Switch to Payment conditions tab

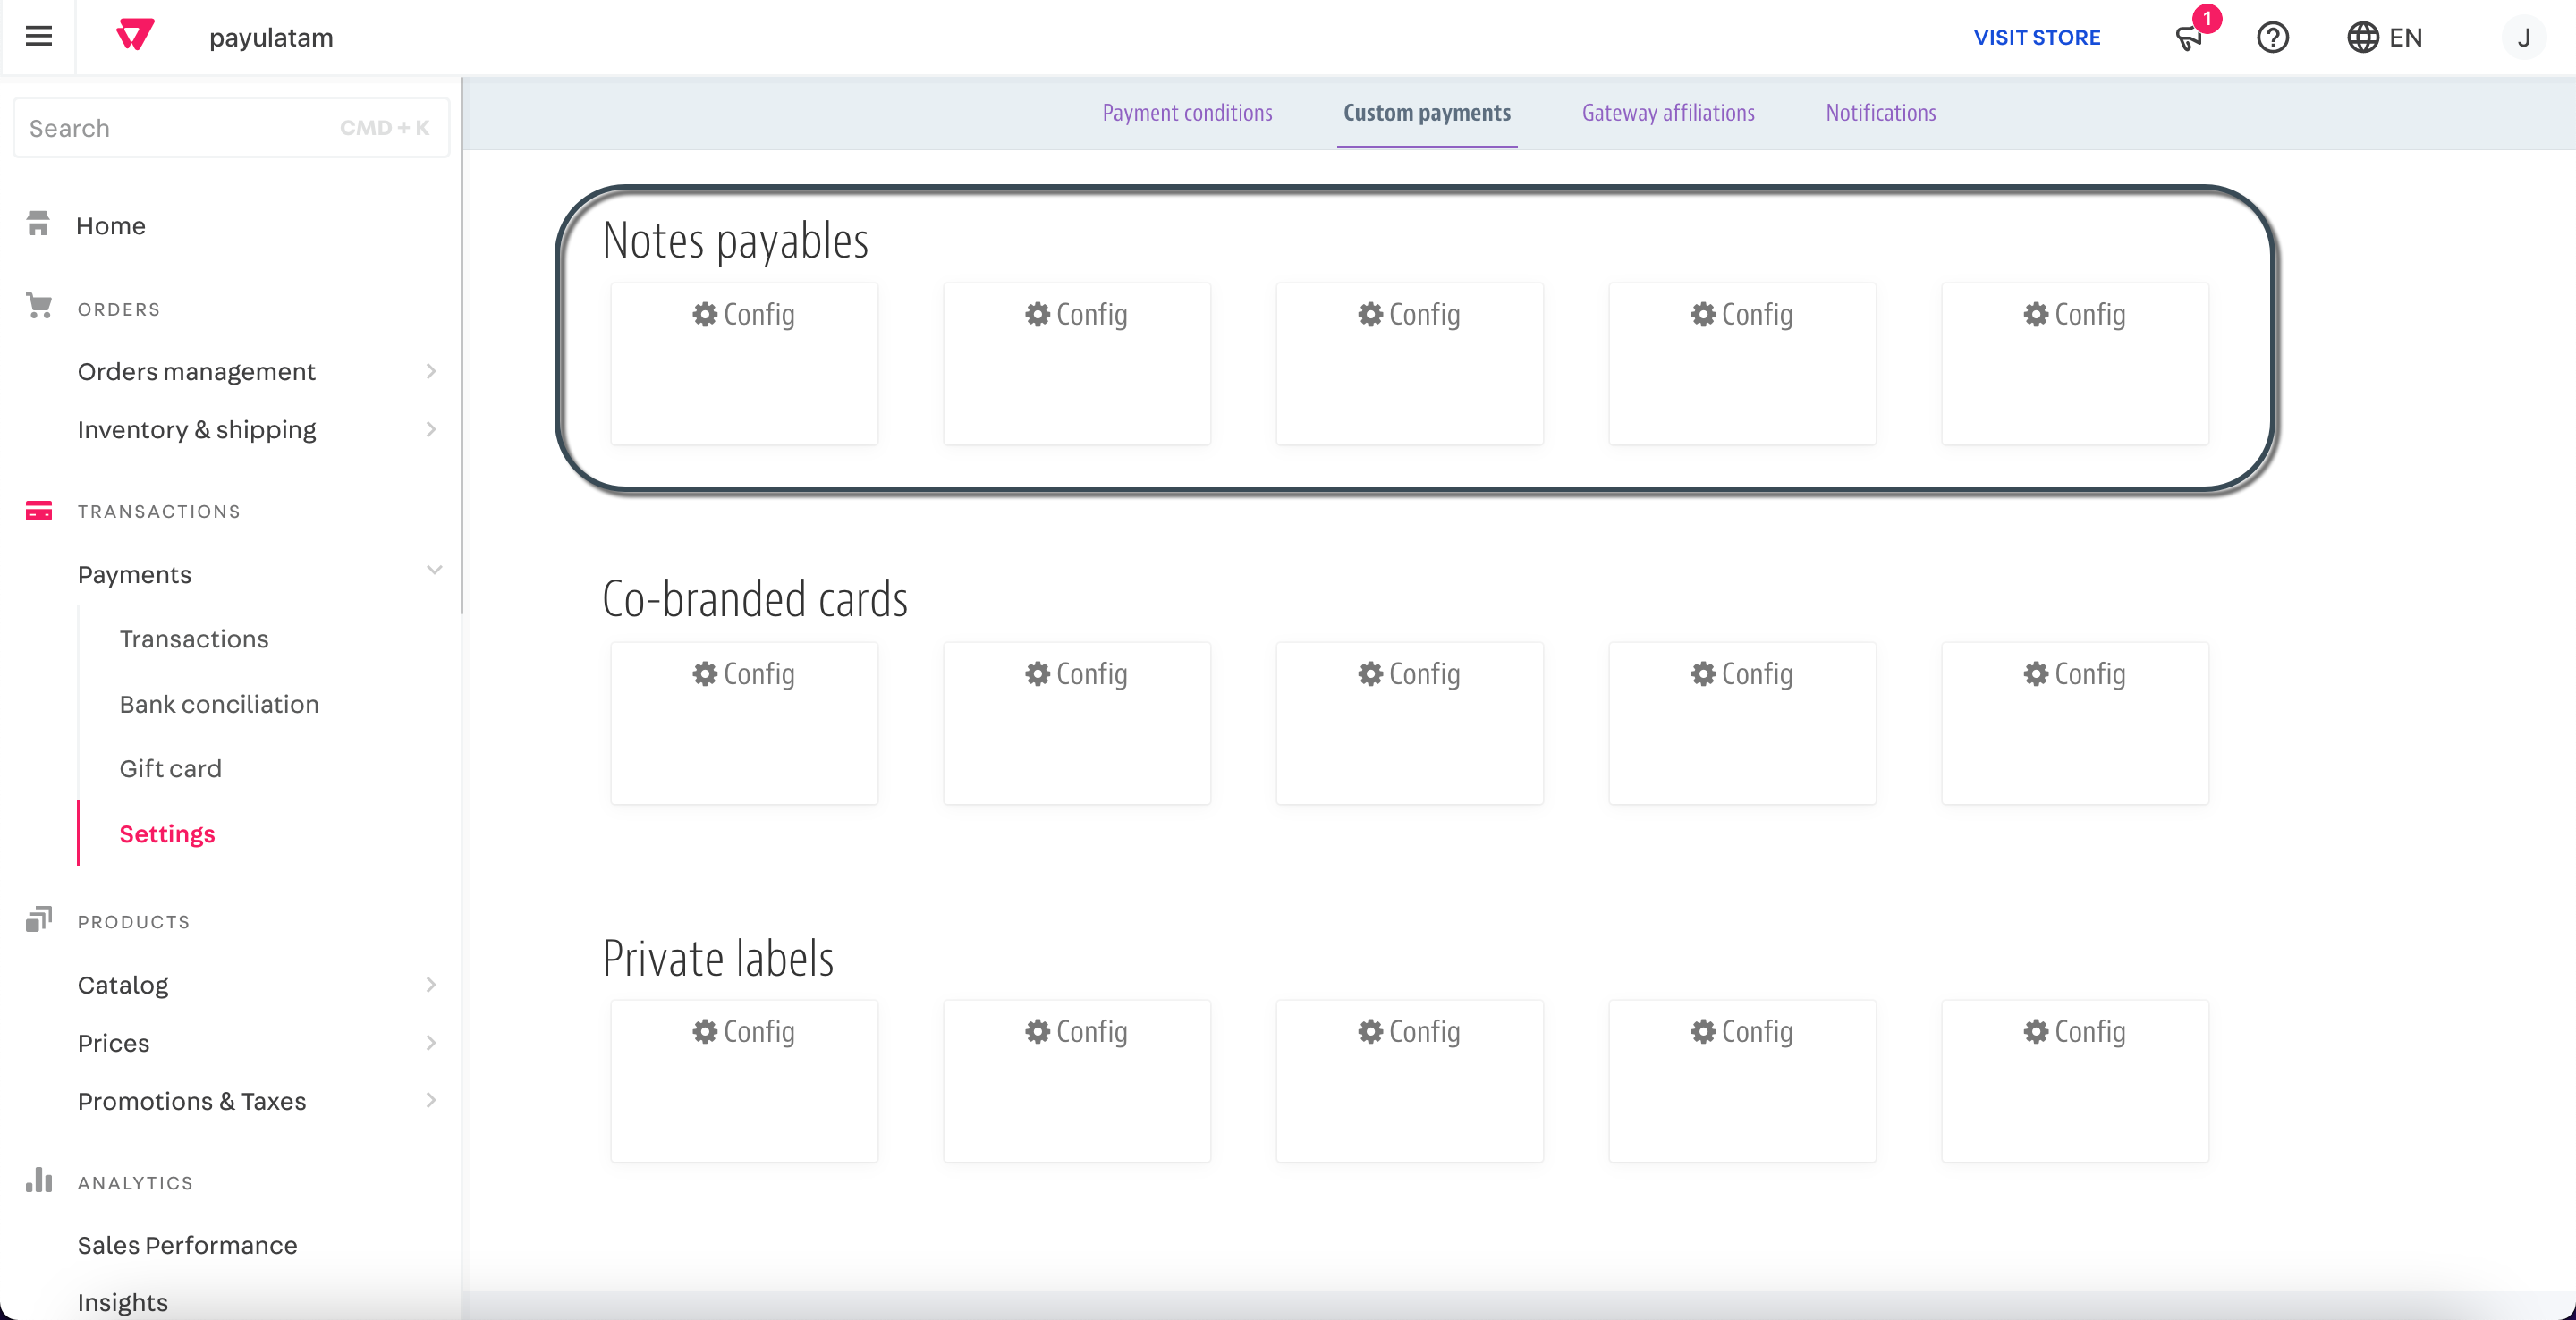click(1187, 113)
